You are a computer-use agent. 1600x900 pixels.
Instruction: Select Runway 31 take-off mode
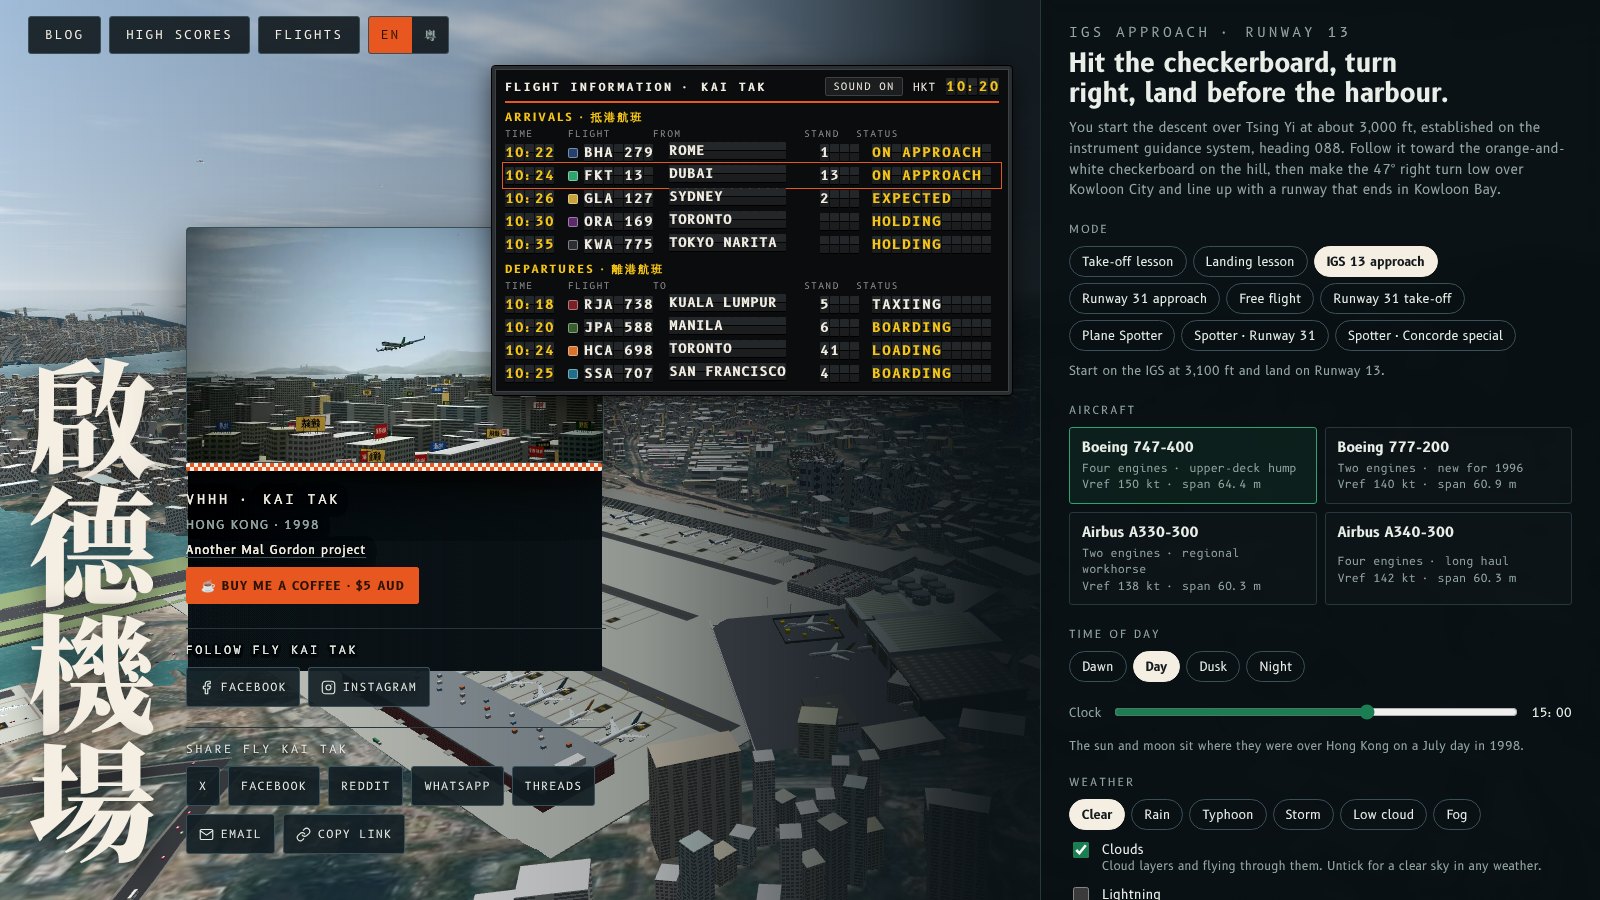[x=1392, y=299]
